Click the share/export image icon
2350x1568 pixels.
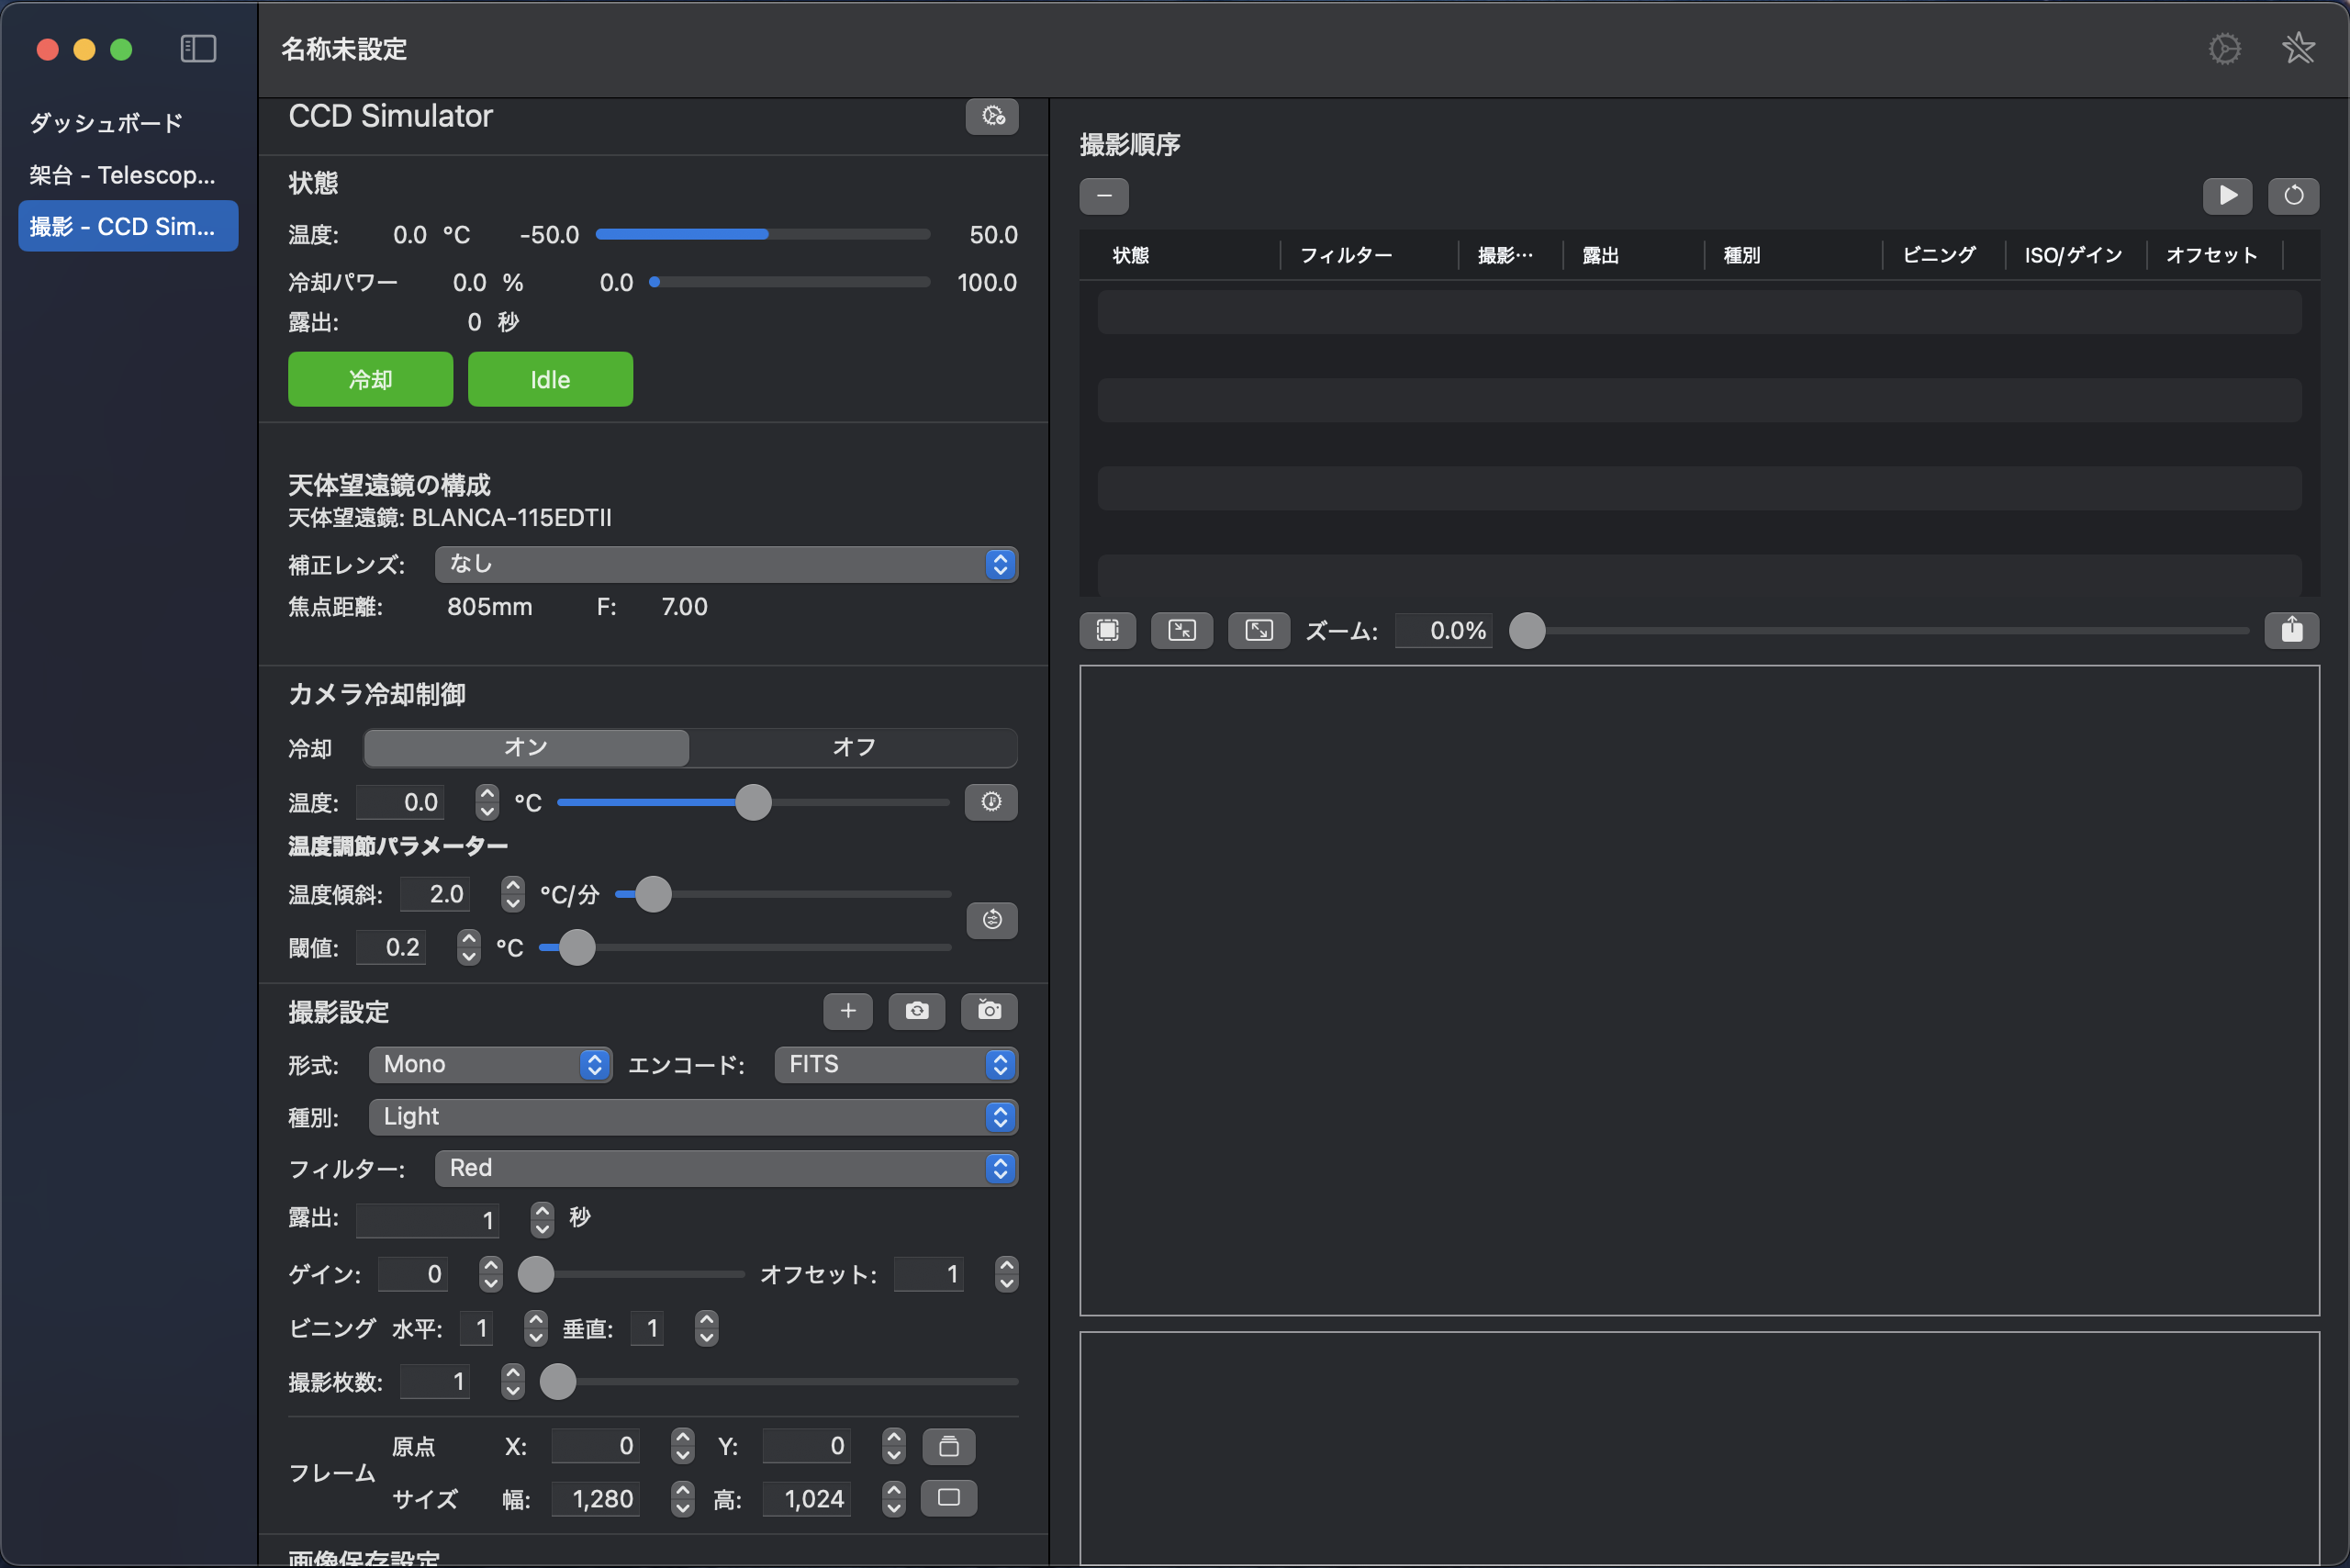(2291, 630)
